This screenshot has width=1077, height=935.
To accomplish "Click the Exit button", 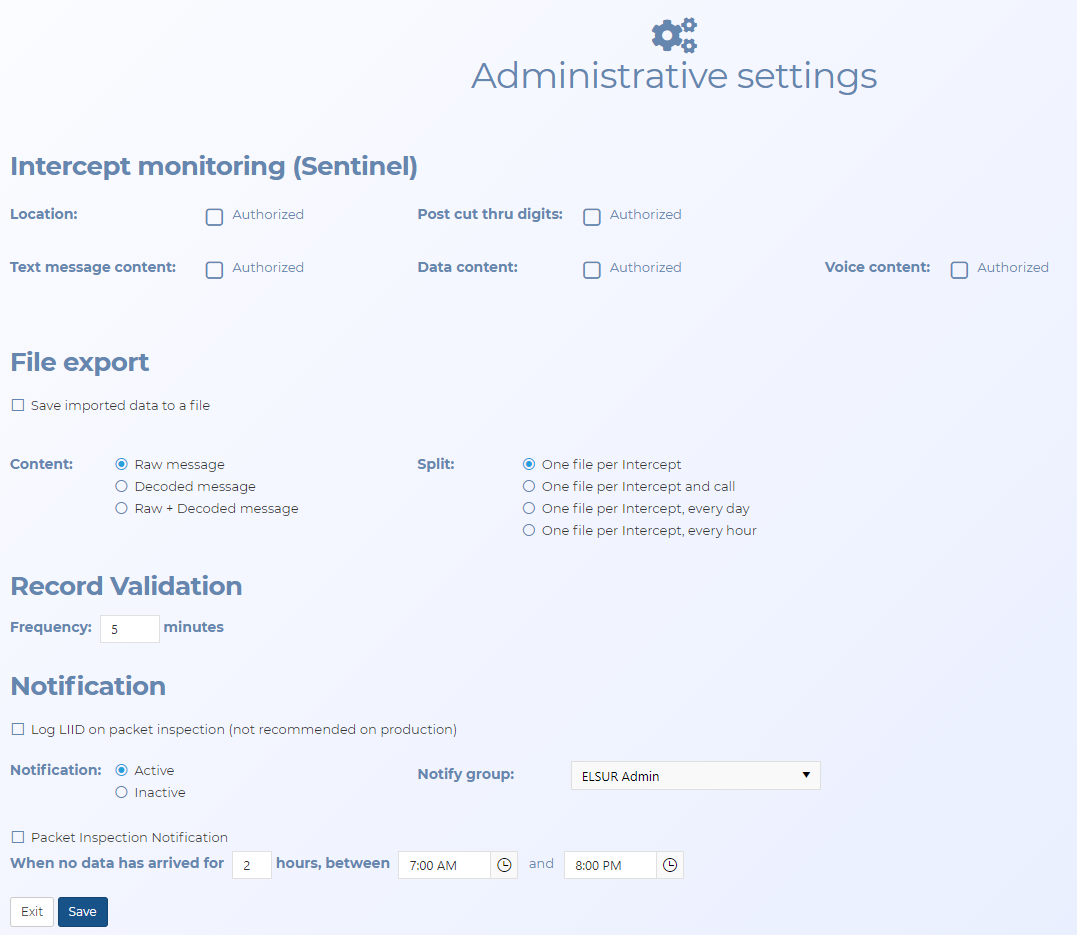I will [x=32, y=912].
